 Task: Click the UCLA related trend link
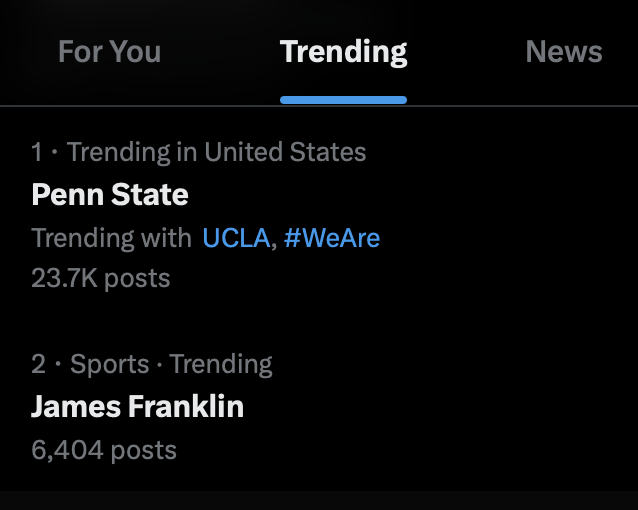tap(236, 238)
